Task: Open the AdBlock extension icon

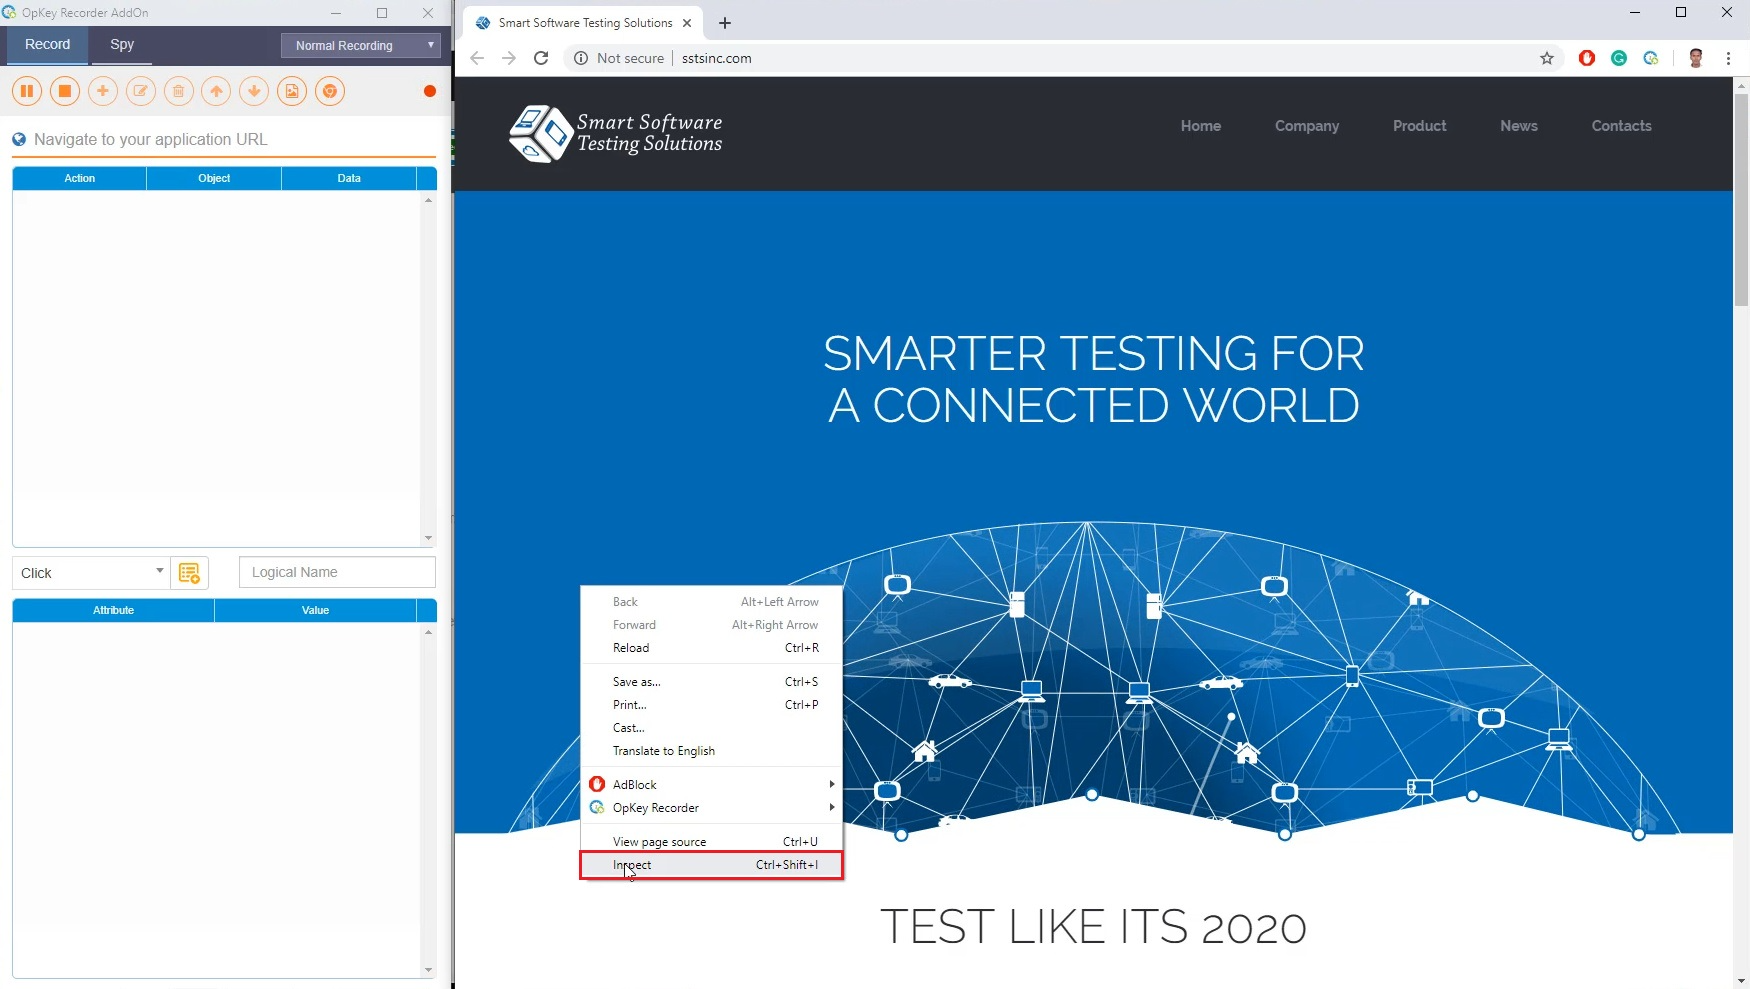Action: click(1587, 58)
